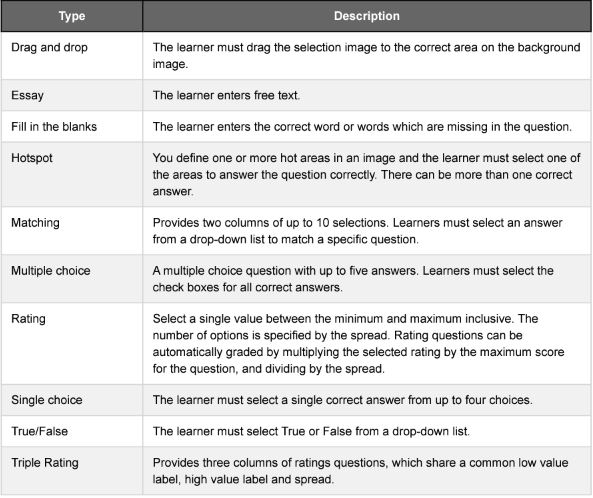Click the Triple Rating description text
593x498 pixels.
(x=360, y=471)
